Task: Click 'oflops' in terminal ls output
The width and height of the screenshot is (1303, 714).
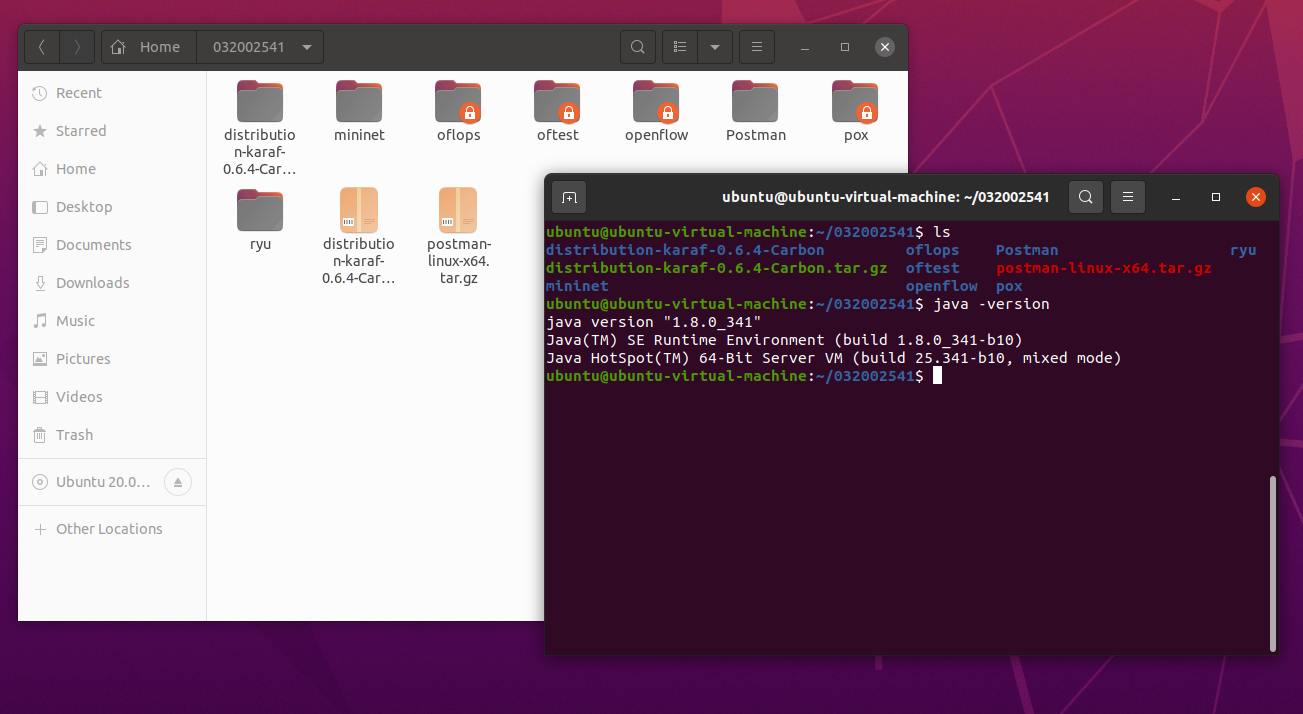Action: pos(933,250)
